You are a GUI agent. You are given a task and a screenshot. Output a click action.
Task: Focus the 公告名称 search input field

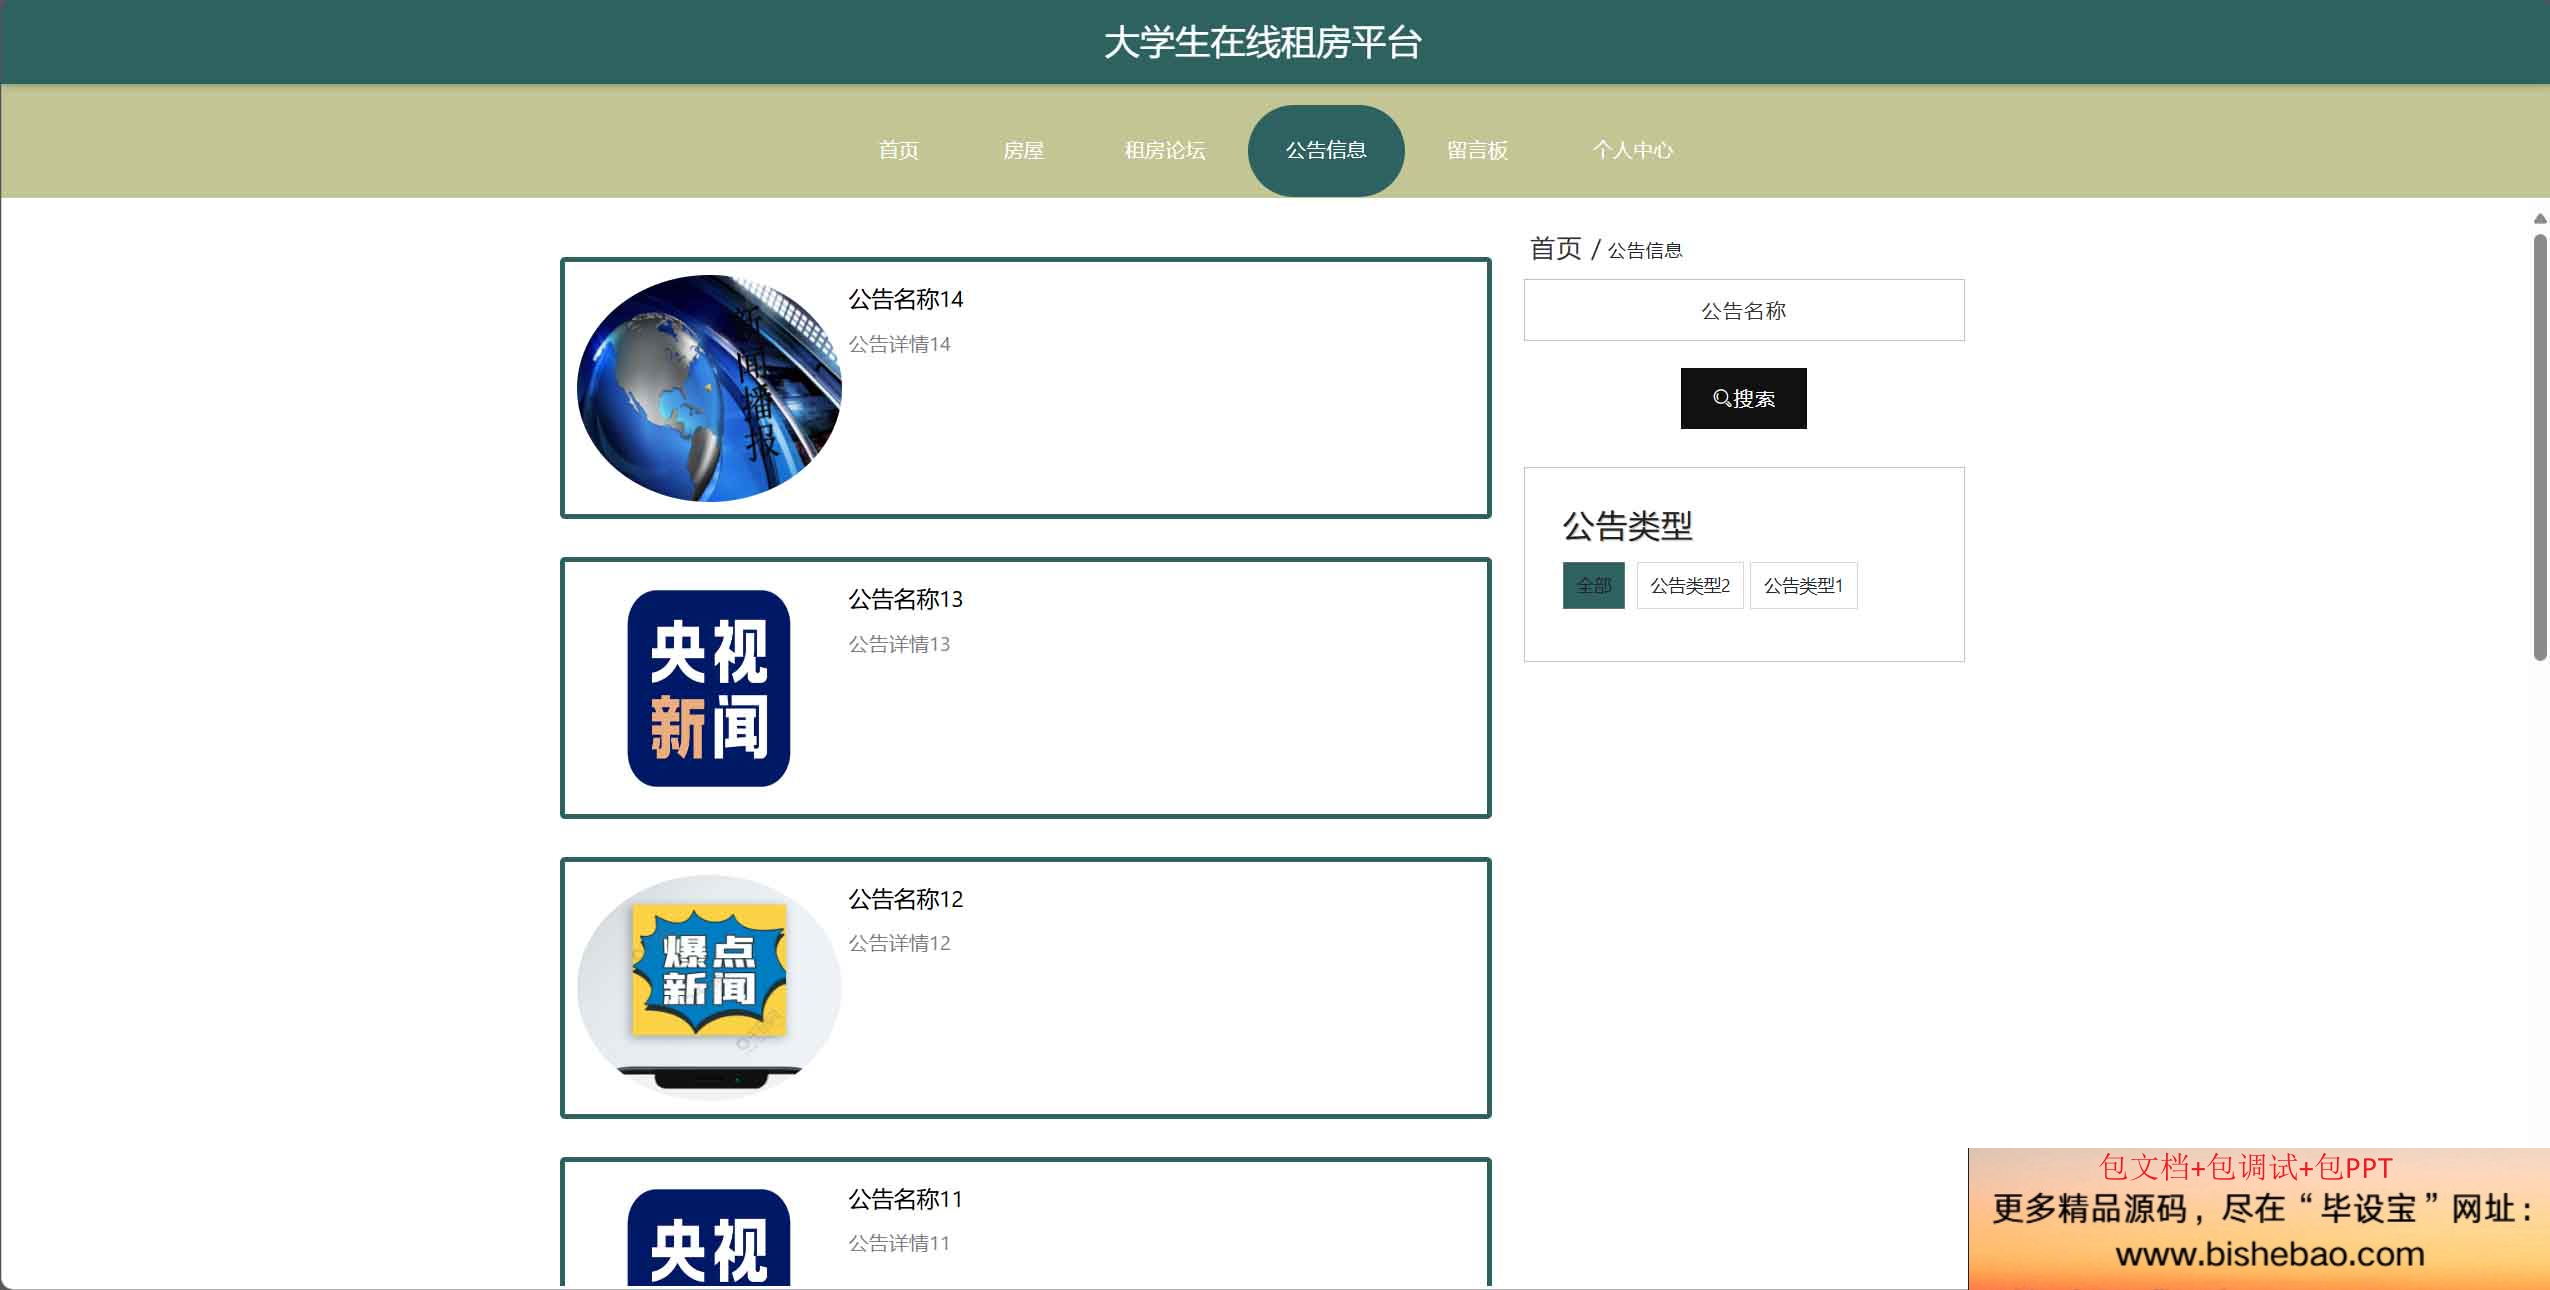[1743, 310]
